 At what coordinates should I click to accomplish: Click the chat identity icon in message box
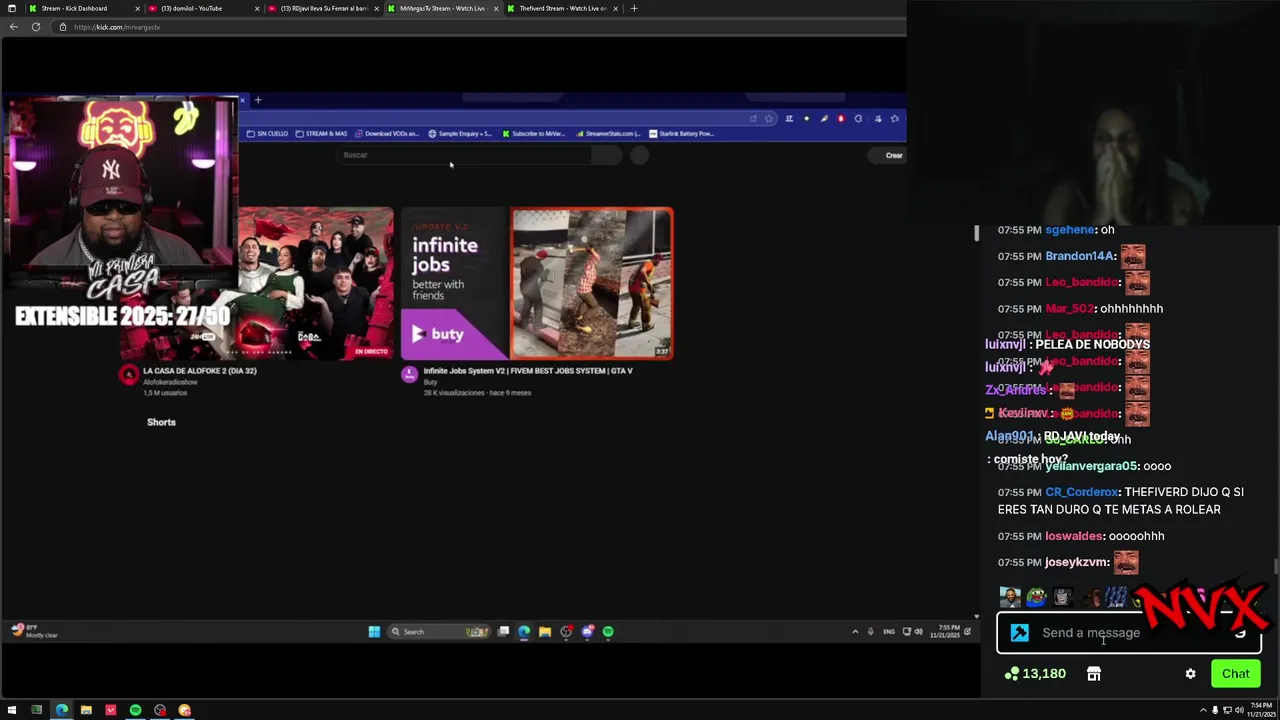pyautogui.click(x=1019, y=632)
